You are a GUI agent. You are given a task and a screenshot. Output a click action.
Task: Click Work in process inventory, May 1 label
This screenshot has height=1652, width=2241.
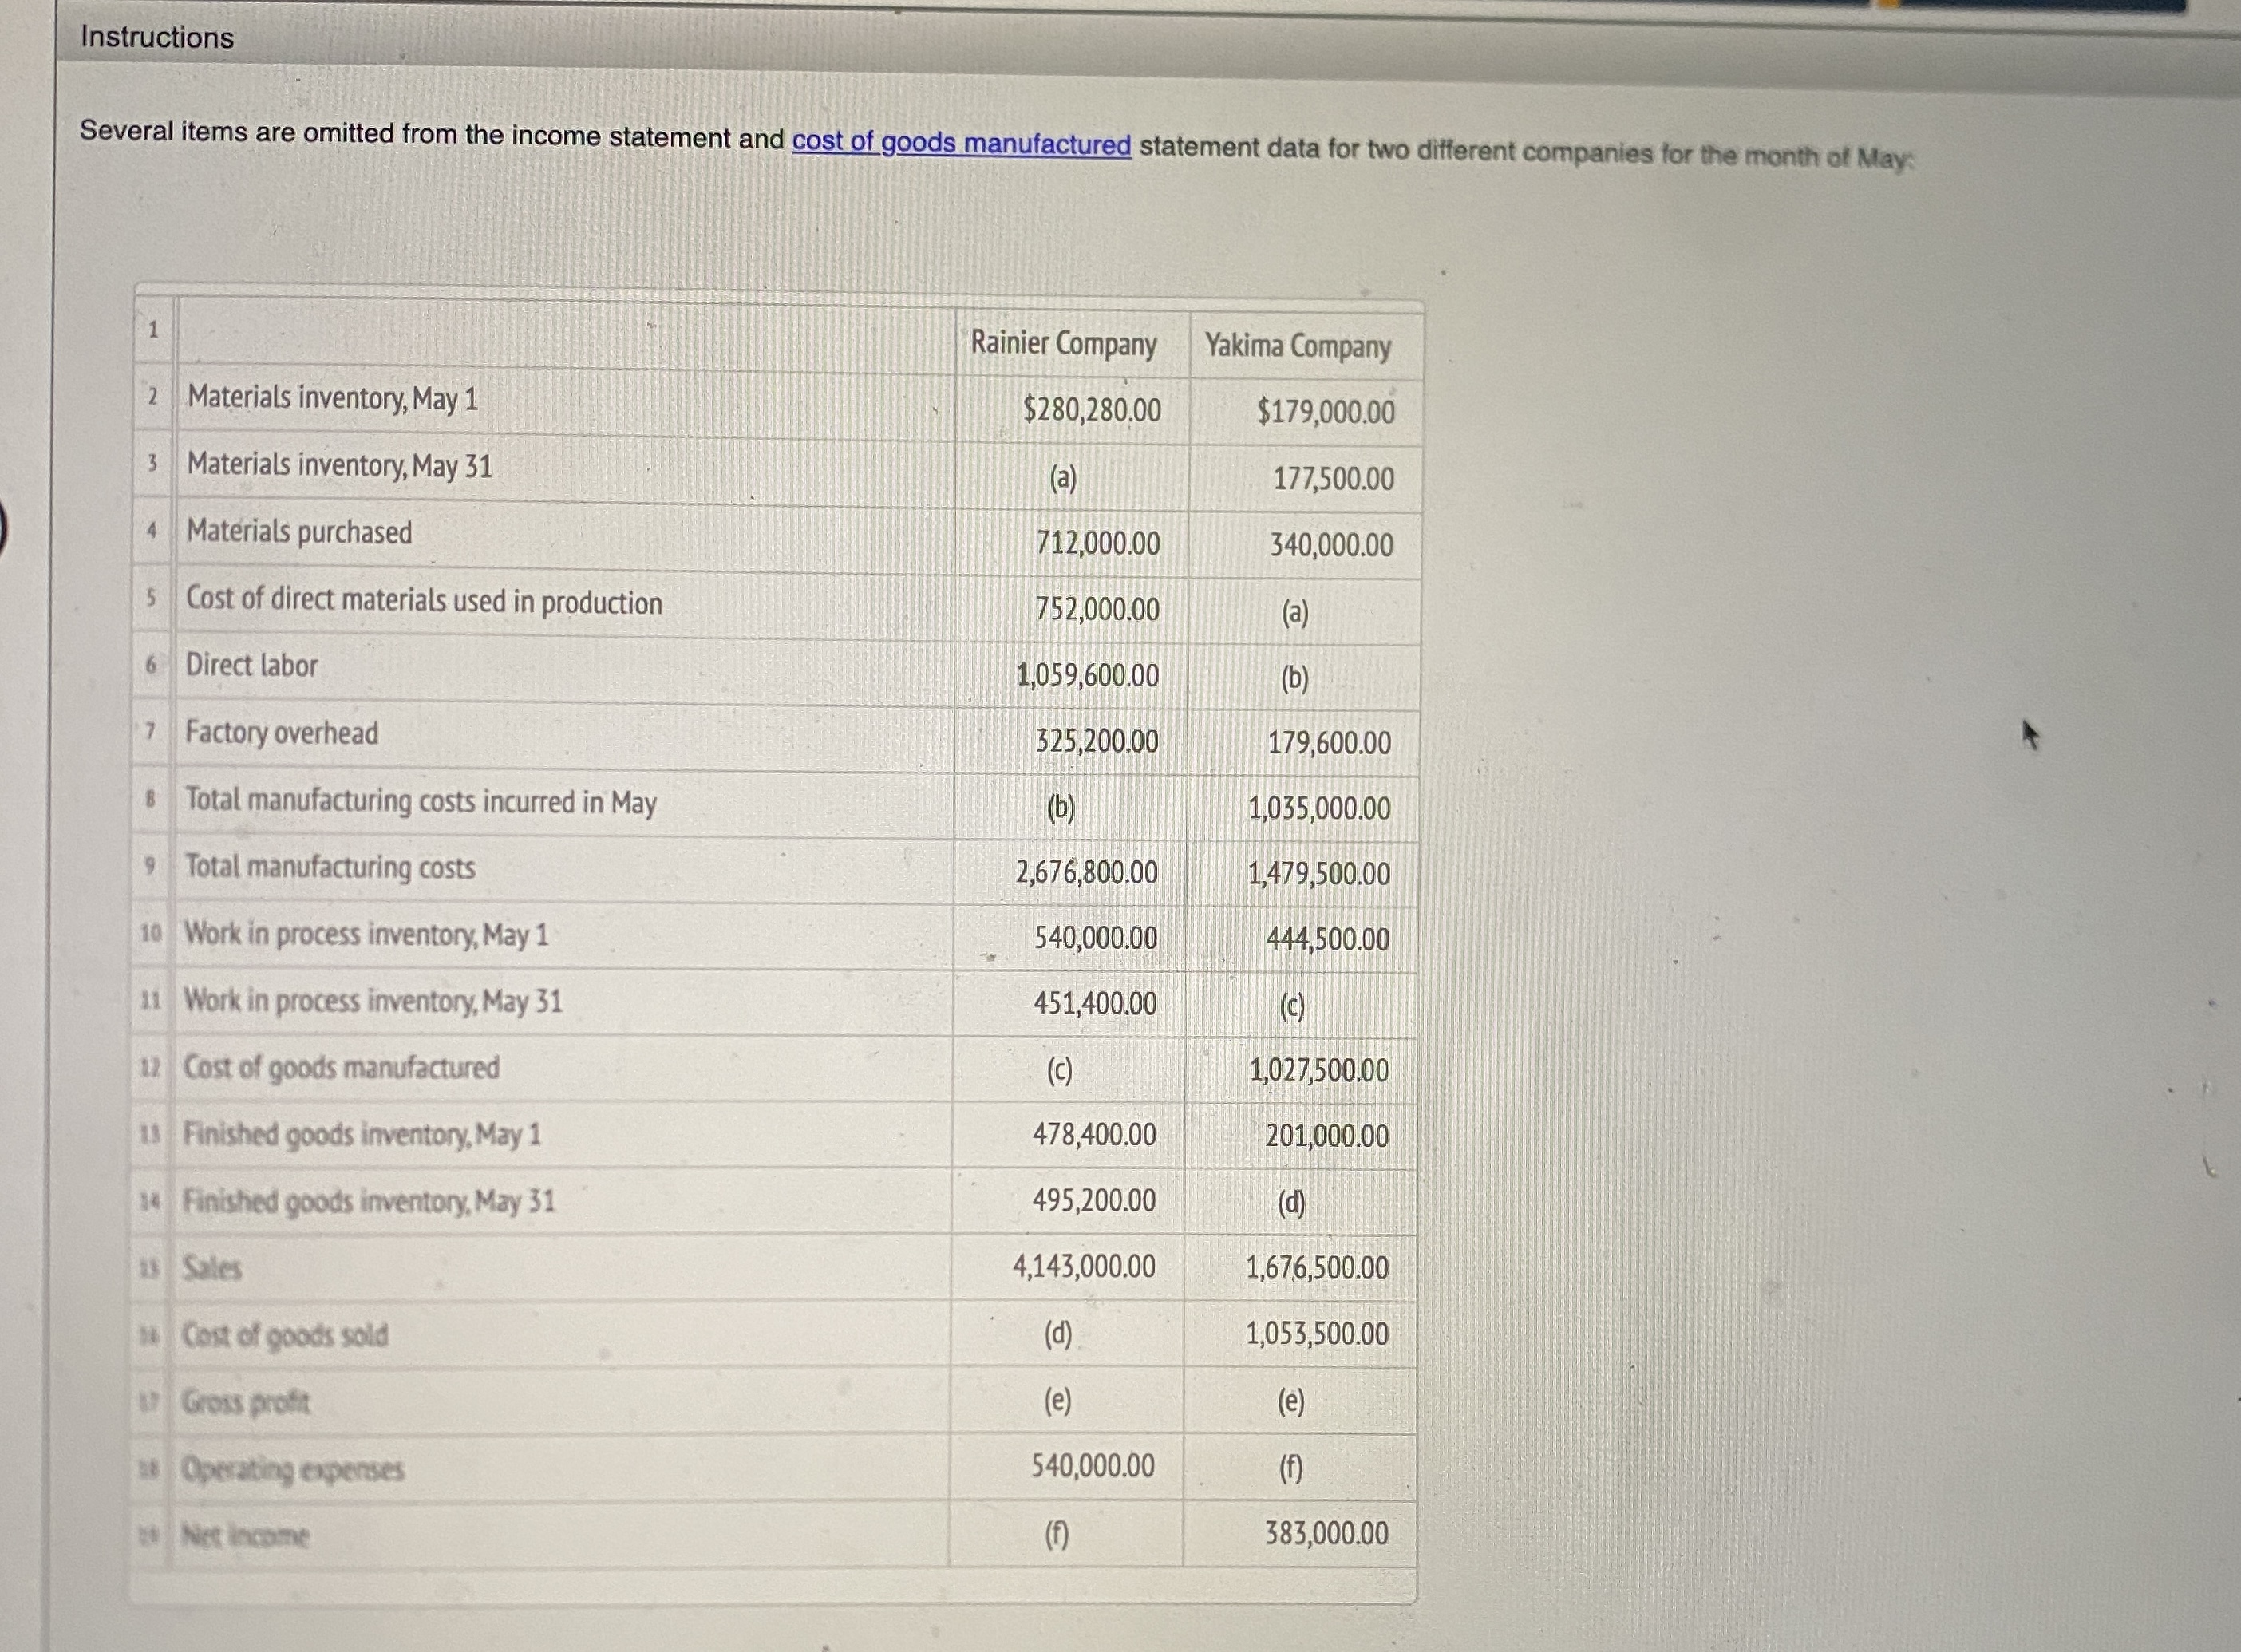coord(366,934)
